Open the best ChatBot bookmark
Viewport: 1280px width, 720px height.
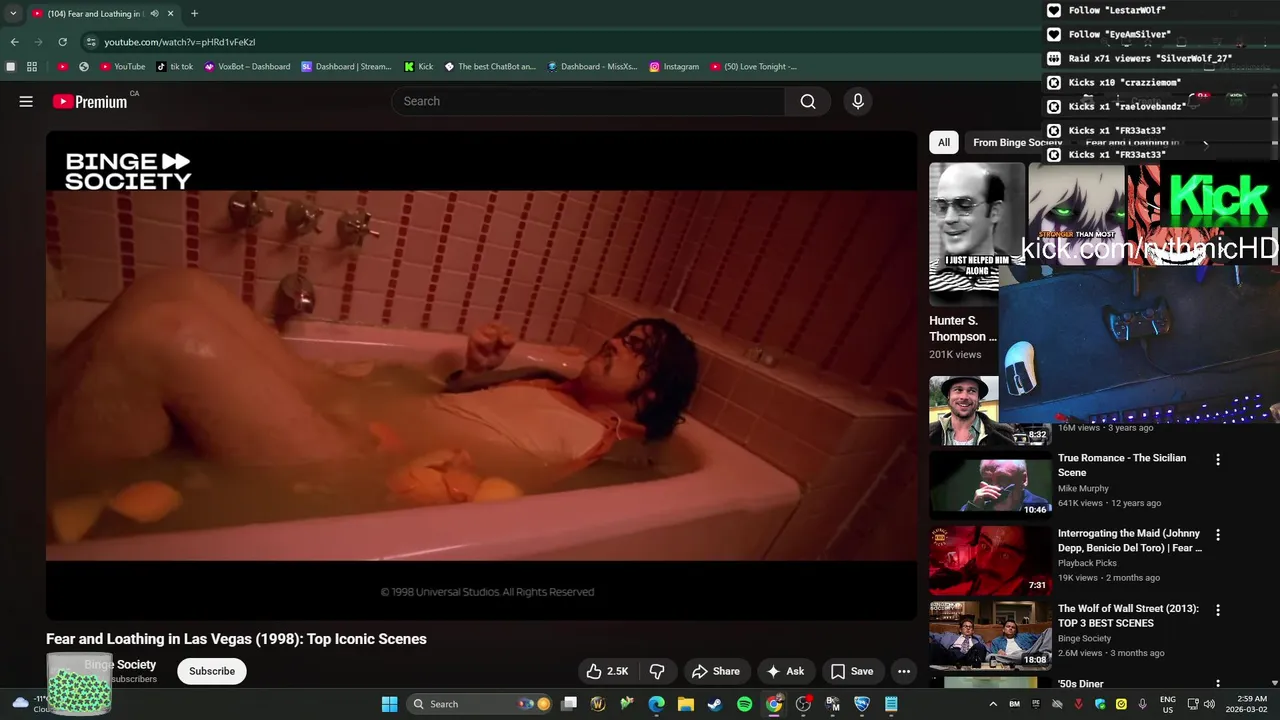tap(490, 67)
